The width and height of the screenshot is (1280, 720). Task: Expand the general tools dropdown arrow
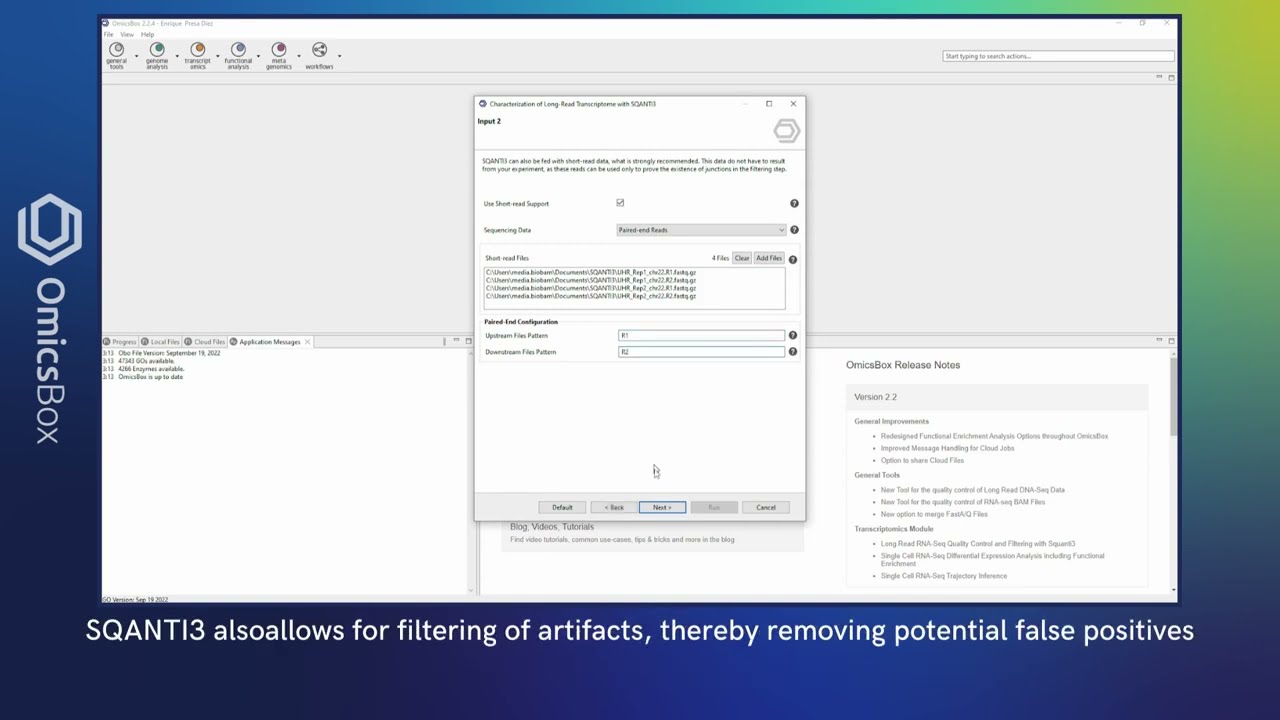pyautogui.click(x=136, y=55)
